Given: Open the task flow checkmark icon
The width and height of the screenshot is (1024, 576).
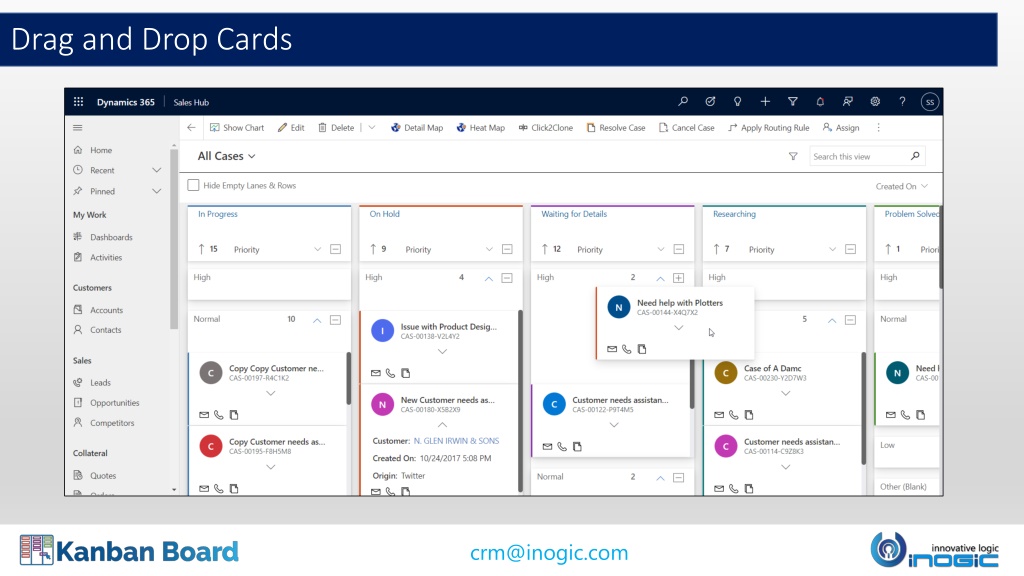Looking at the screenshot, I should tap(711, 102).
